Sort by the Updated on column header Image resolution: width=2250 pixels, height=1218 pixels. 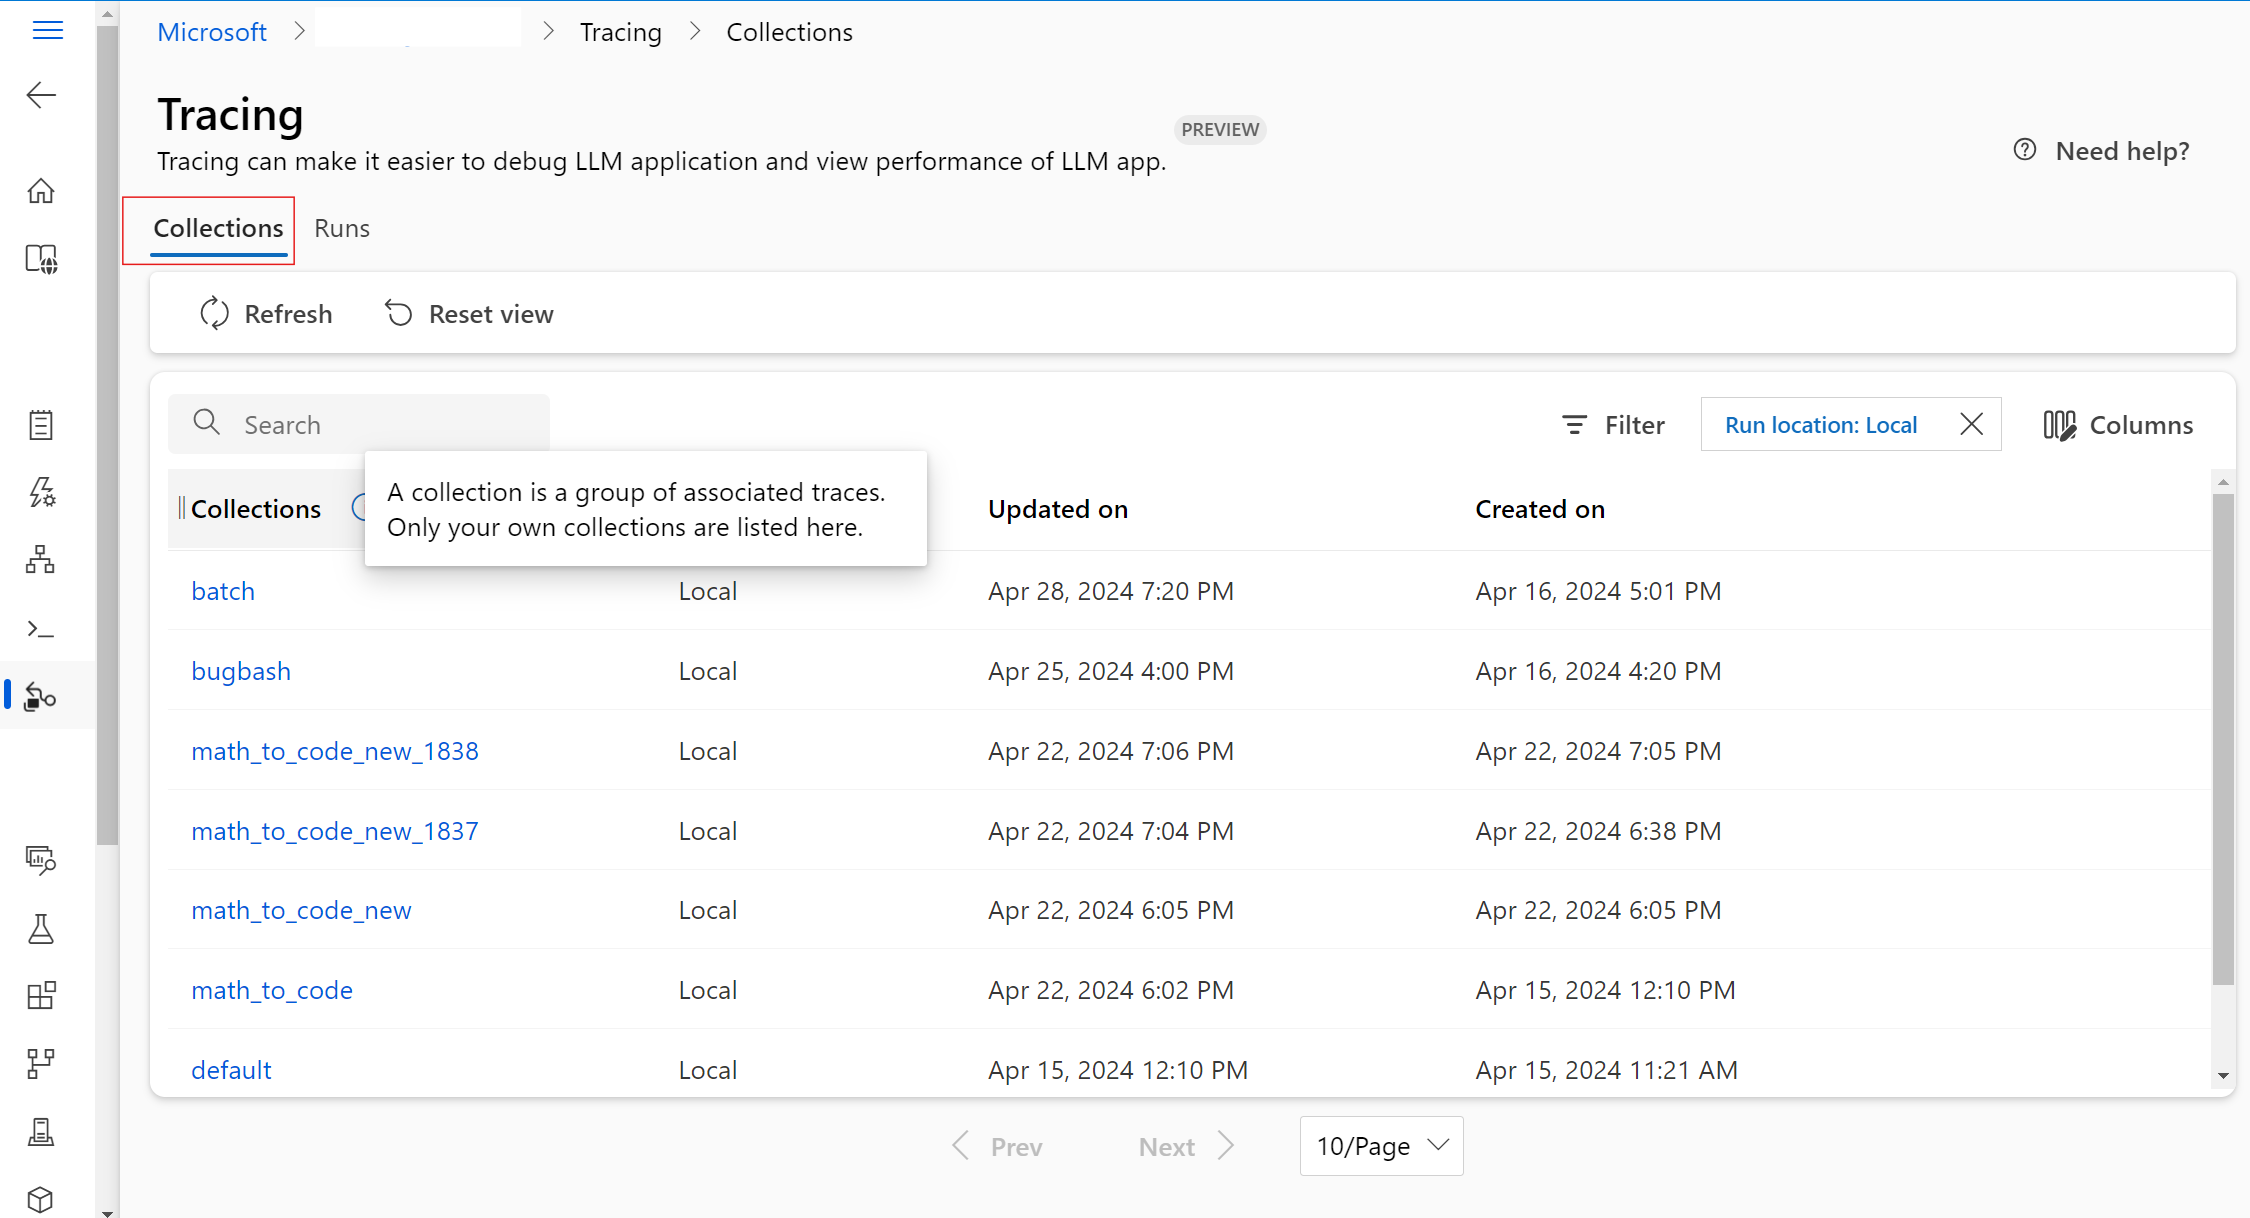(x=1058, y=509)
